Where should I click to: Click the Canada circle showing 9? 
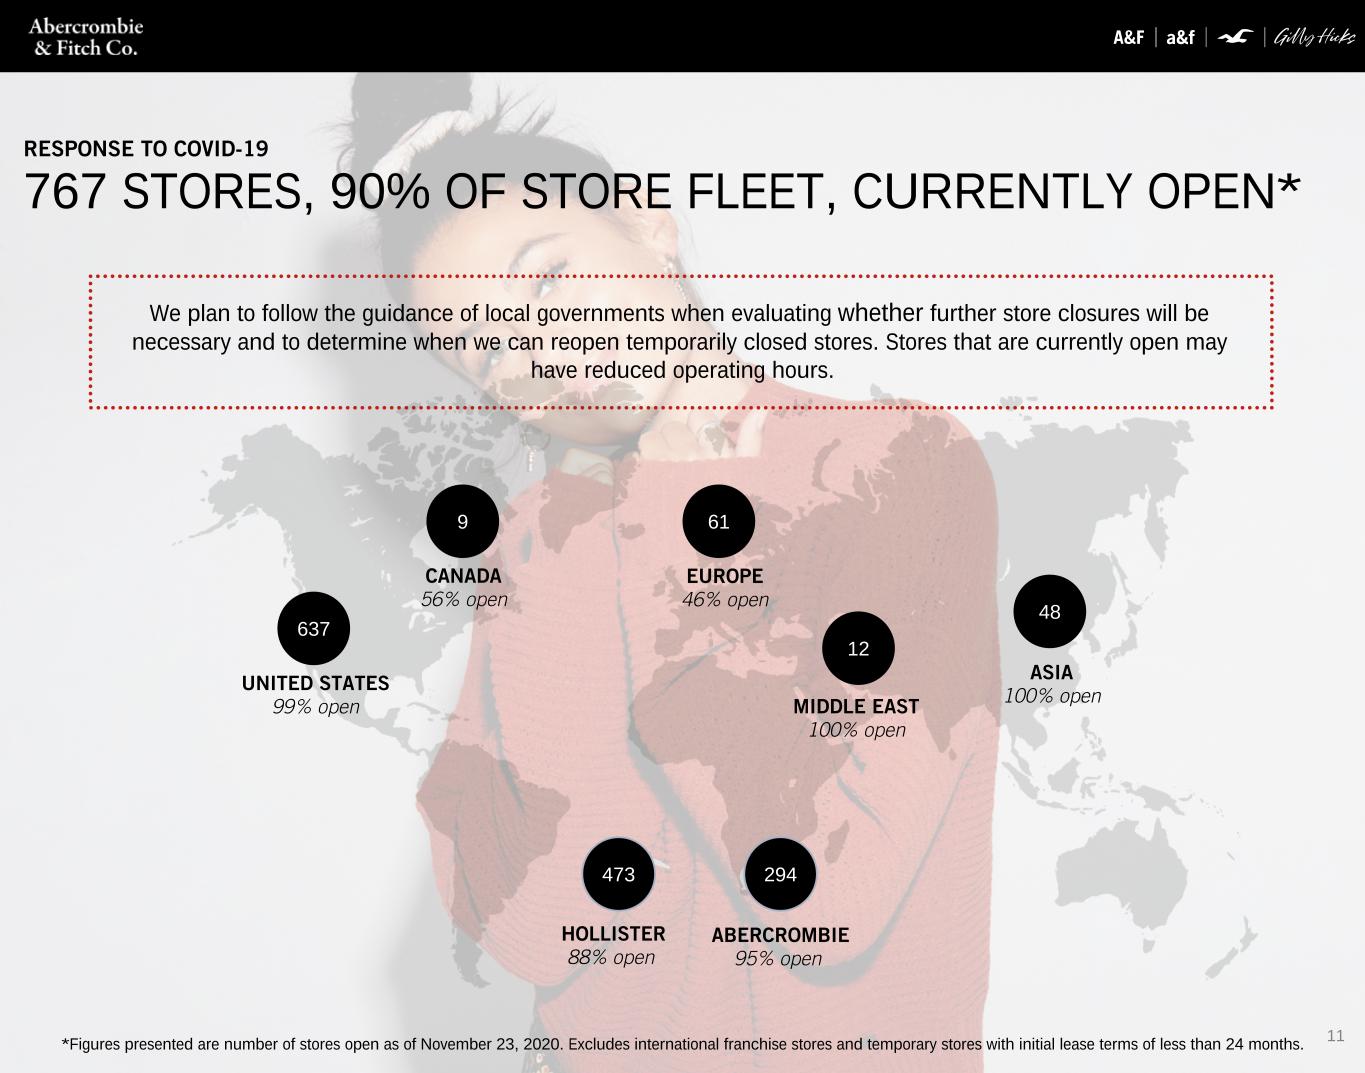tap(462, 521)
